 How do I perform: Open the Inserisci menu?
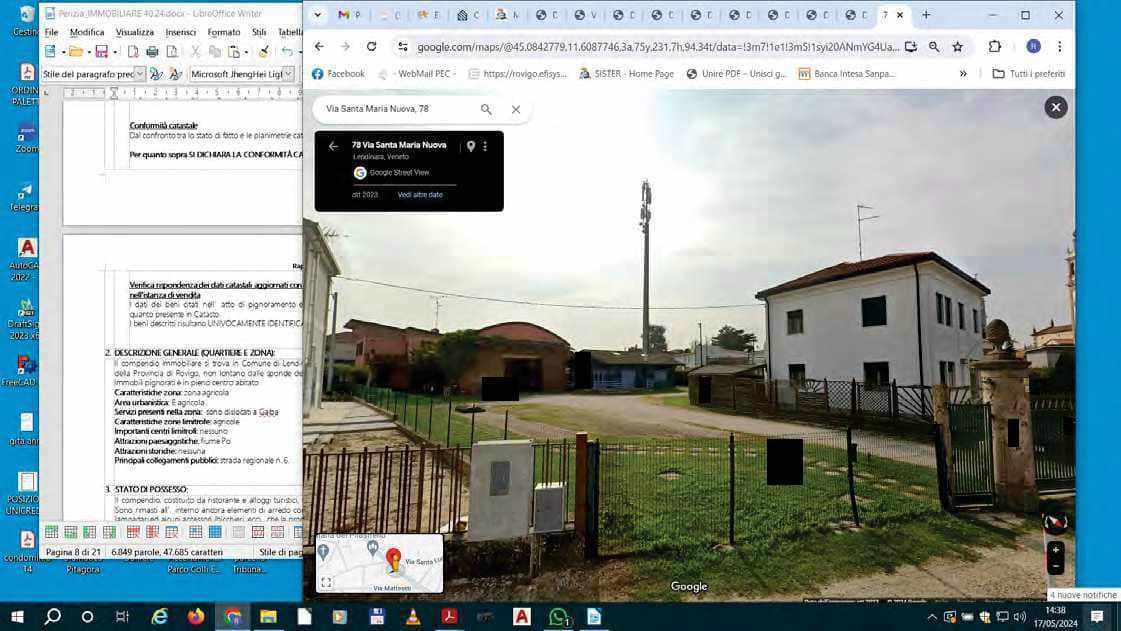[181, 32]
